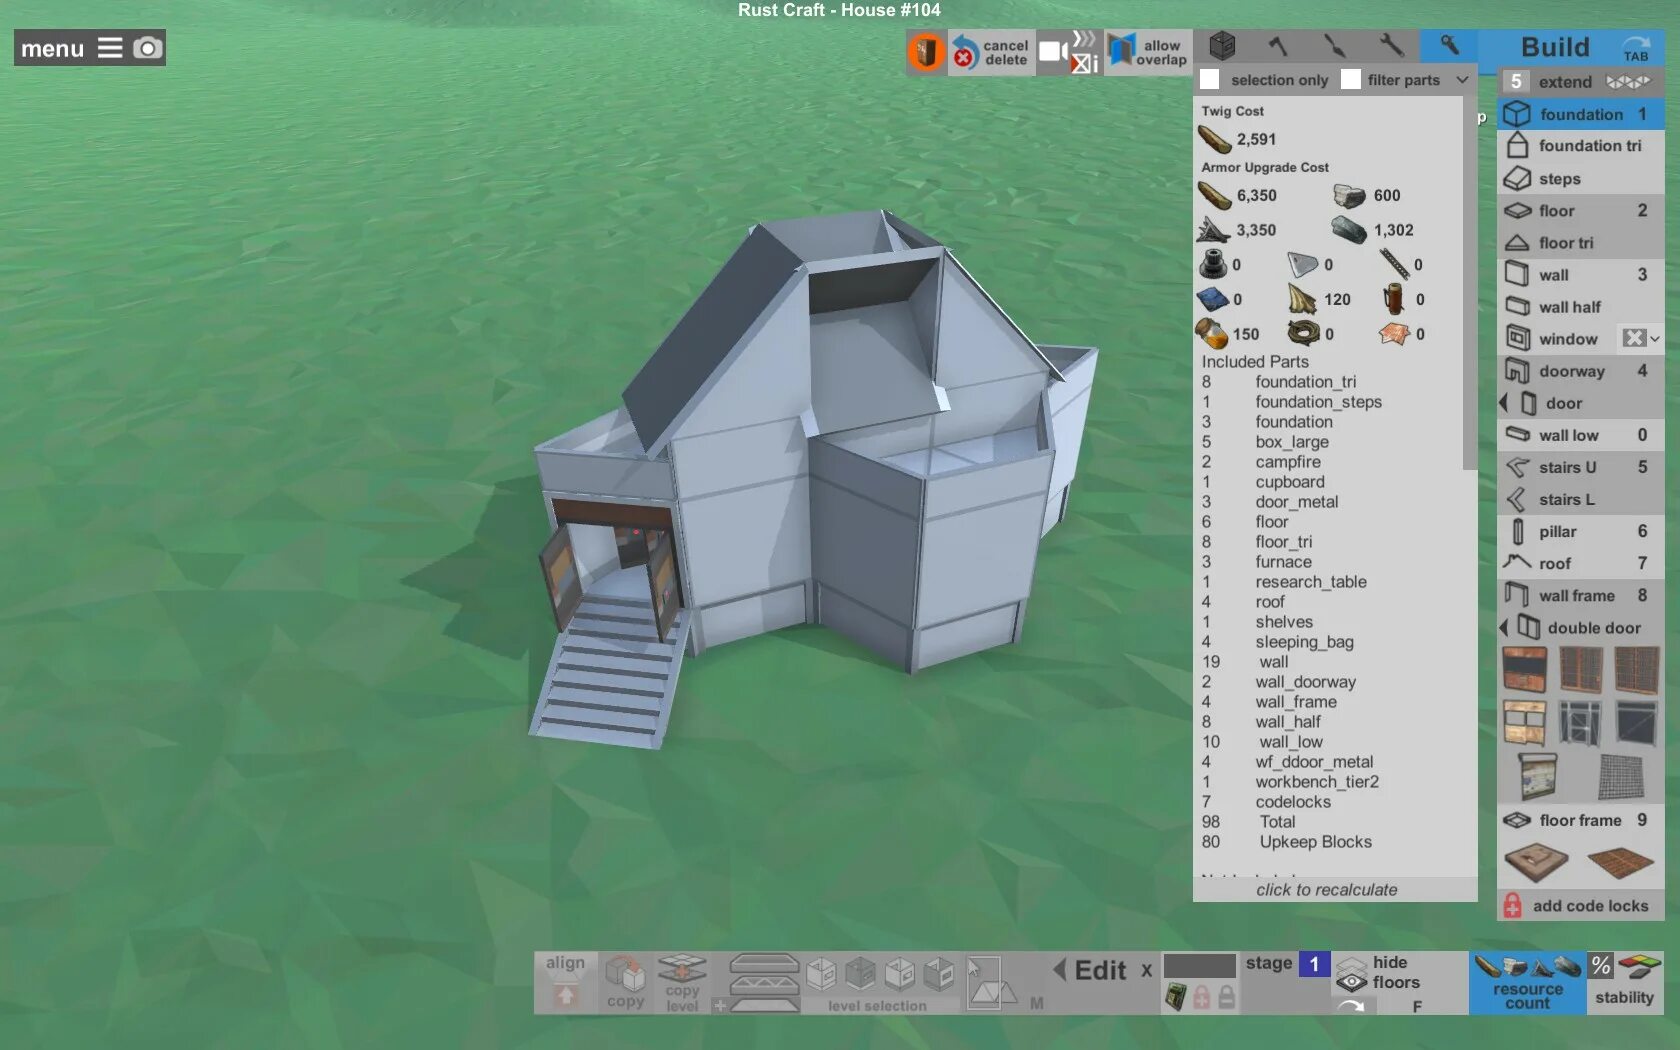Viewport: 1680px width, 1050px height.
Task: Close the Edit panel with x
Action: 1147,970
